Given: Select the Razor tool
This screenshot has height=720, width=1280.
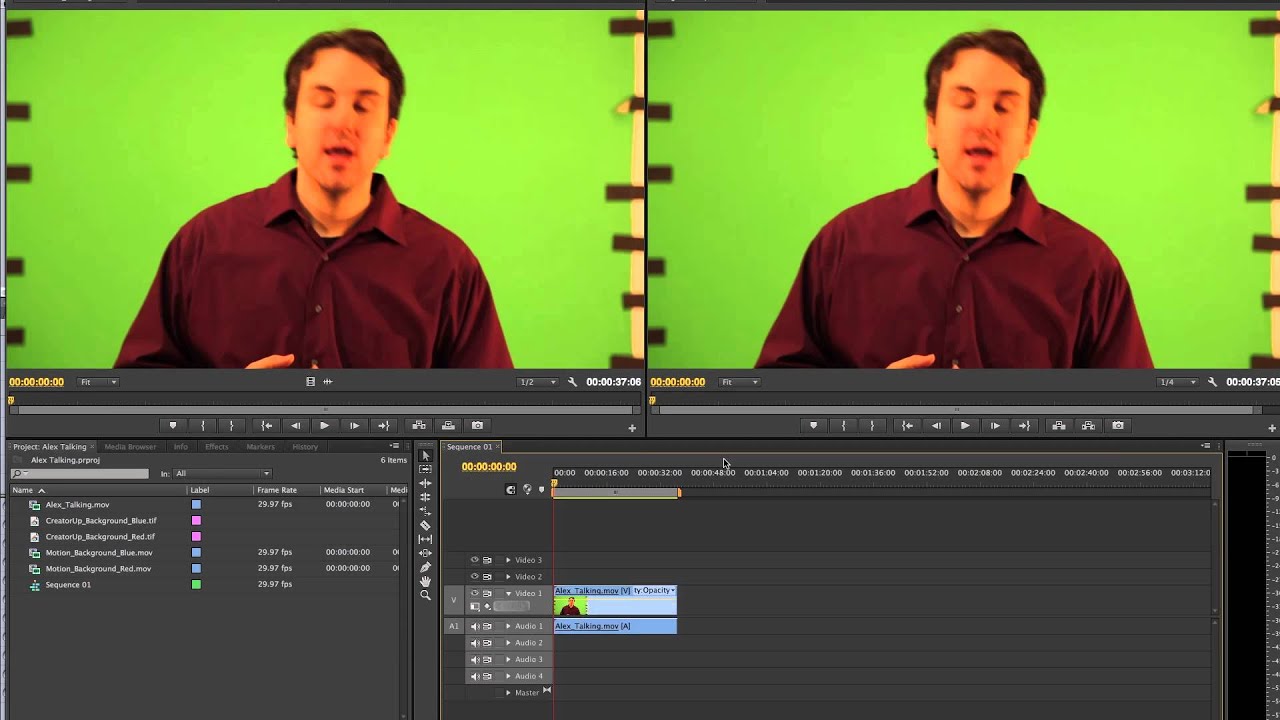Looking at the screenshot, I should (425, 525).
